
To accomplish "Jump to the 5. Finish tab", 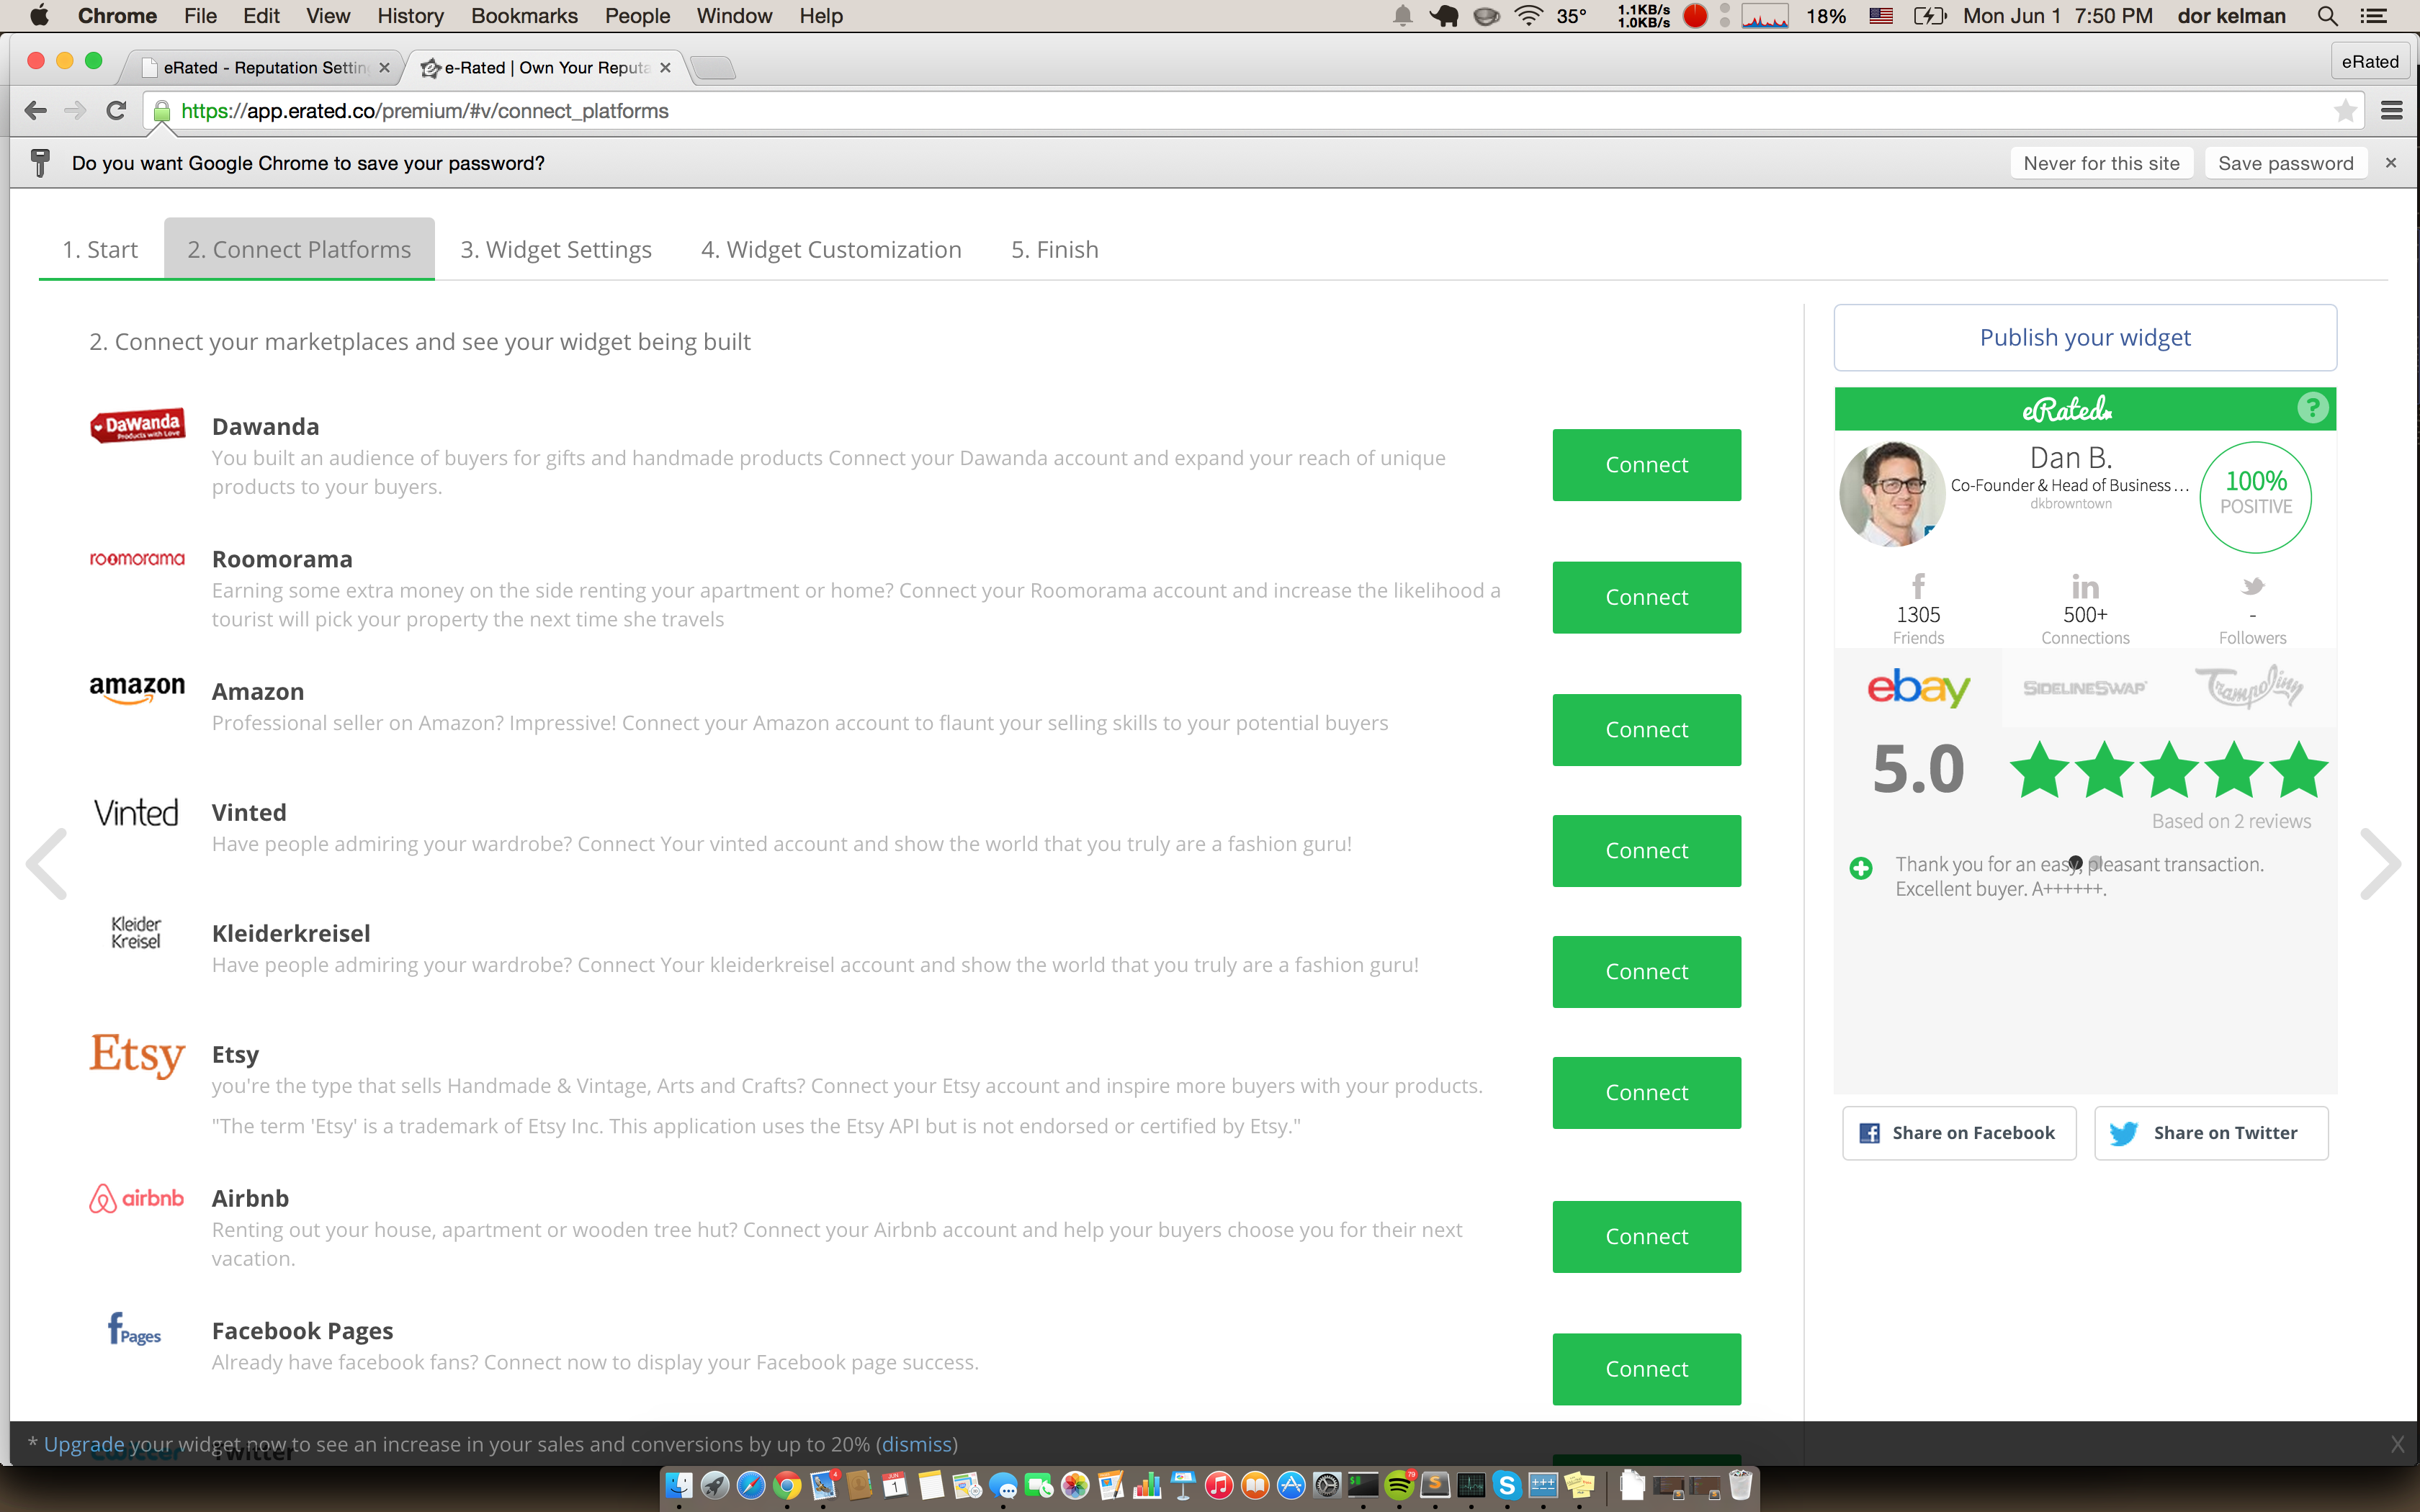I will click(1055, 249).
